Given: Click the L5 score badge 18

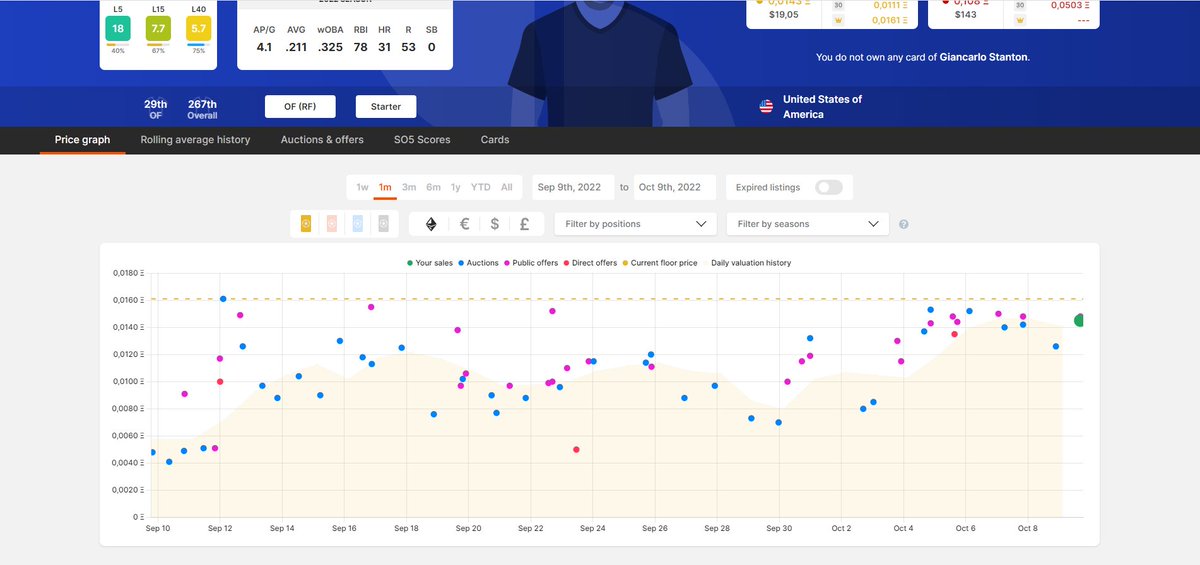Looking at the screenshot, I should [118, 29].
